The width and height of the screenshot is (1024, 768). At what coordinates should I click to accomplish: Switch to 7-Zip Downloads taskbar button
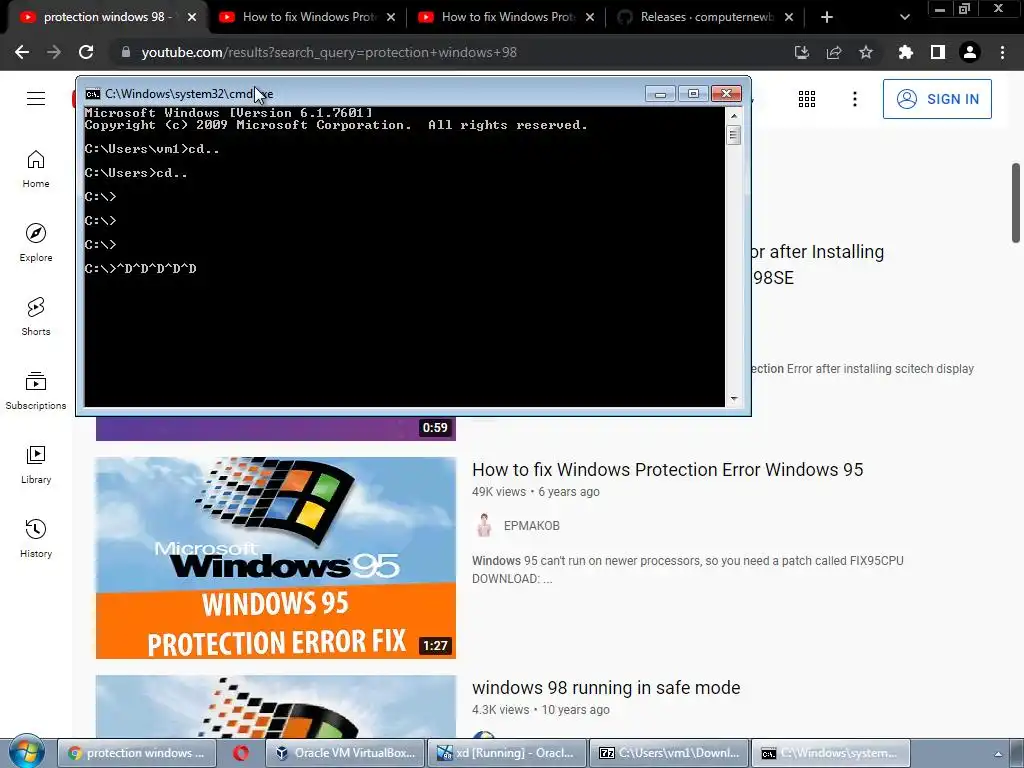[x=668, y=753]
